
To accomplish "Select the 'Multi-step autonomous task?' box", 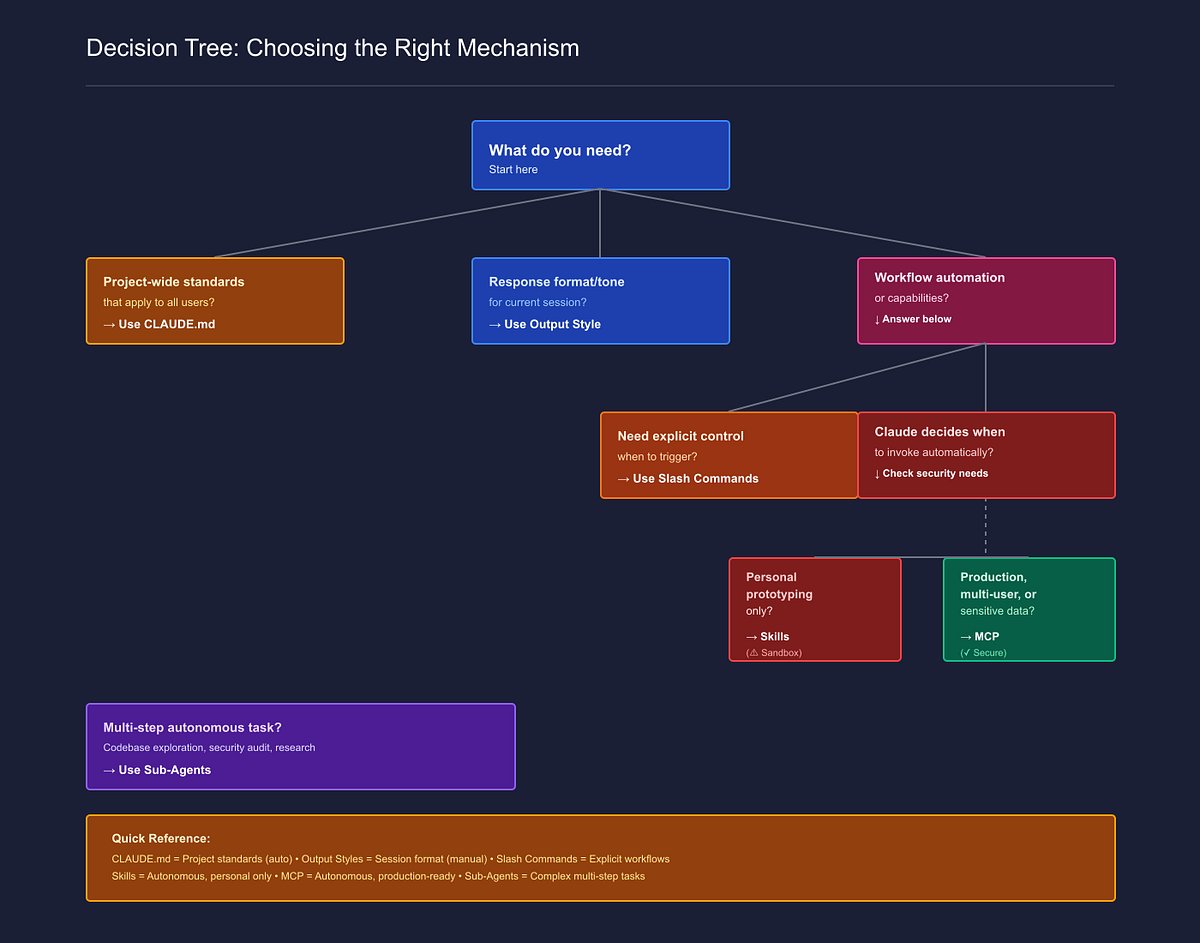I will click(300, 747).
